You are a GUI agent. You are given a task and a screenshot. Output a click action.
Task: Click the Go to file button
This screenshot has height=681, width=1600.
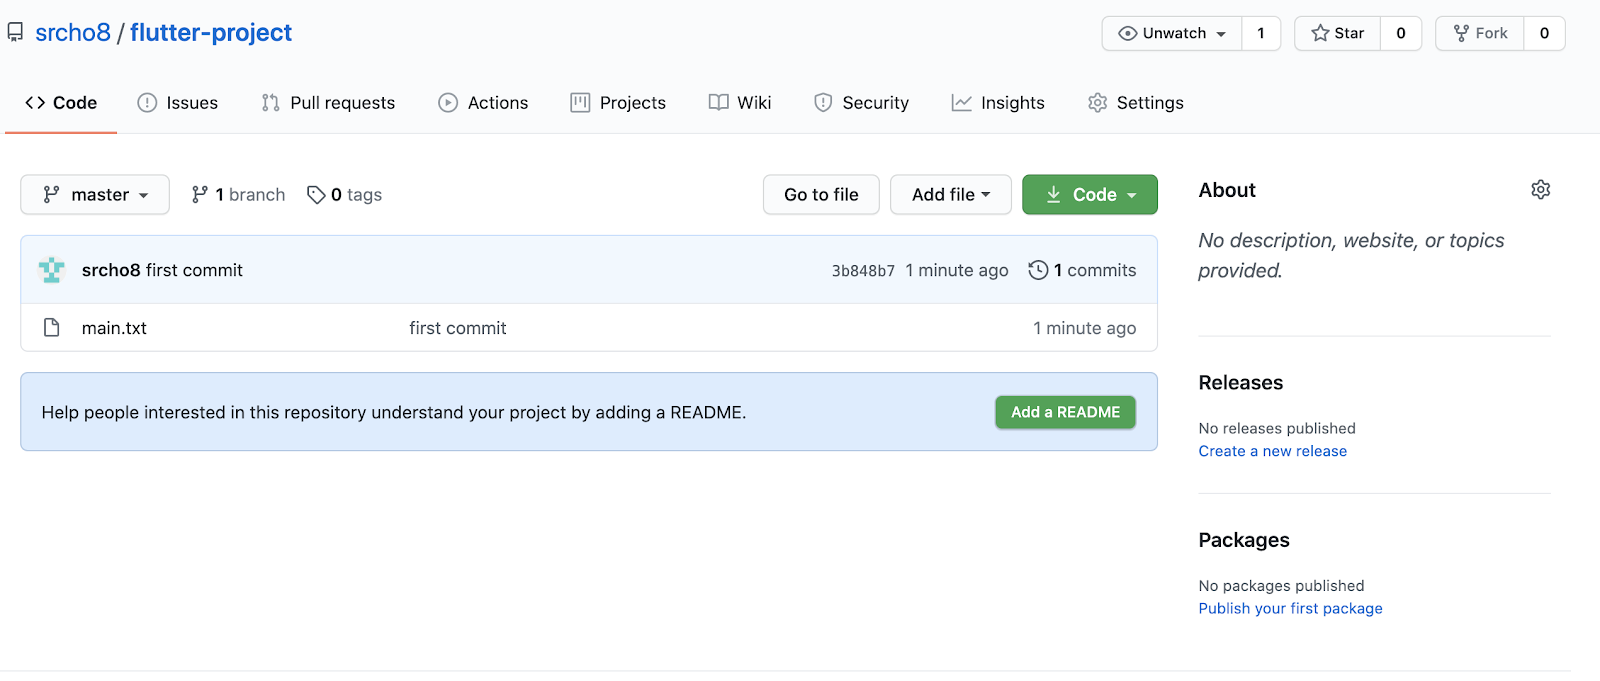click(x=821, y=194)
